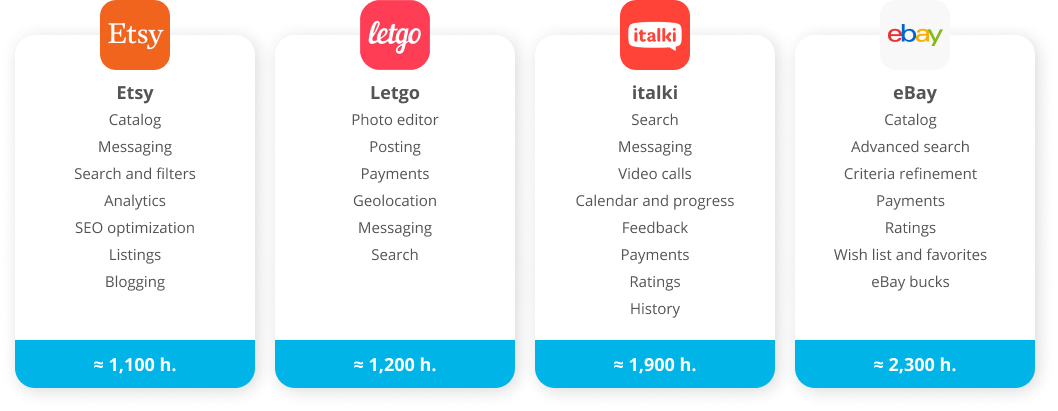Select the Letgo card heading

click(x=395, y=93)
